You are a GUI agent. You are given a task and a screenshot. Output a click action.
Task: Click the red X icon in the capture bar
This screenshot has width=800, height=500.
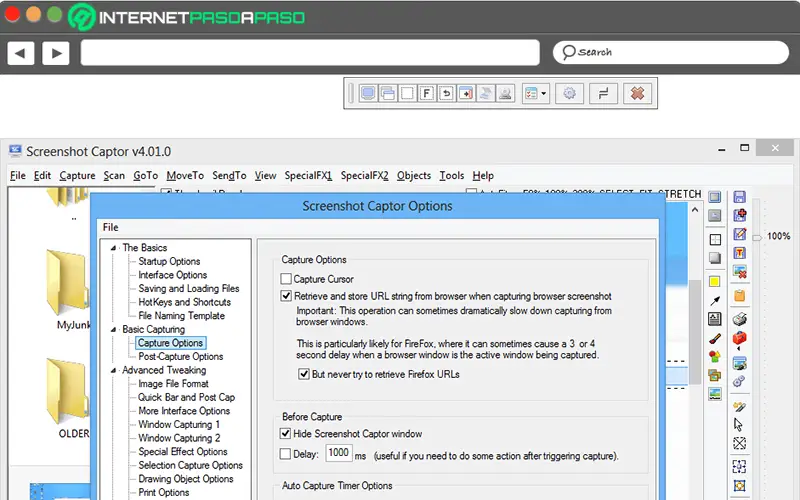pos(636,94)
